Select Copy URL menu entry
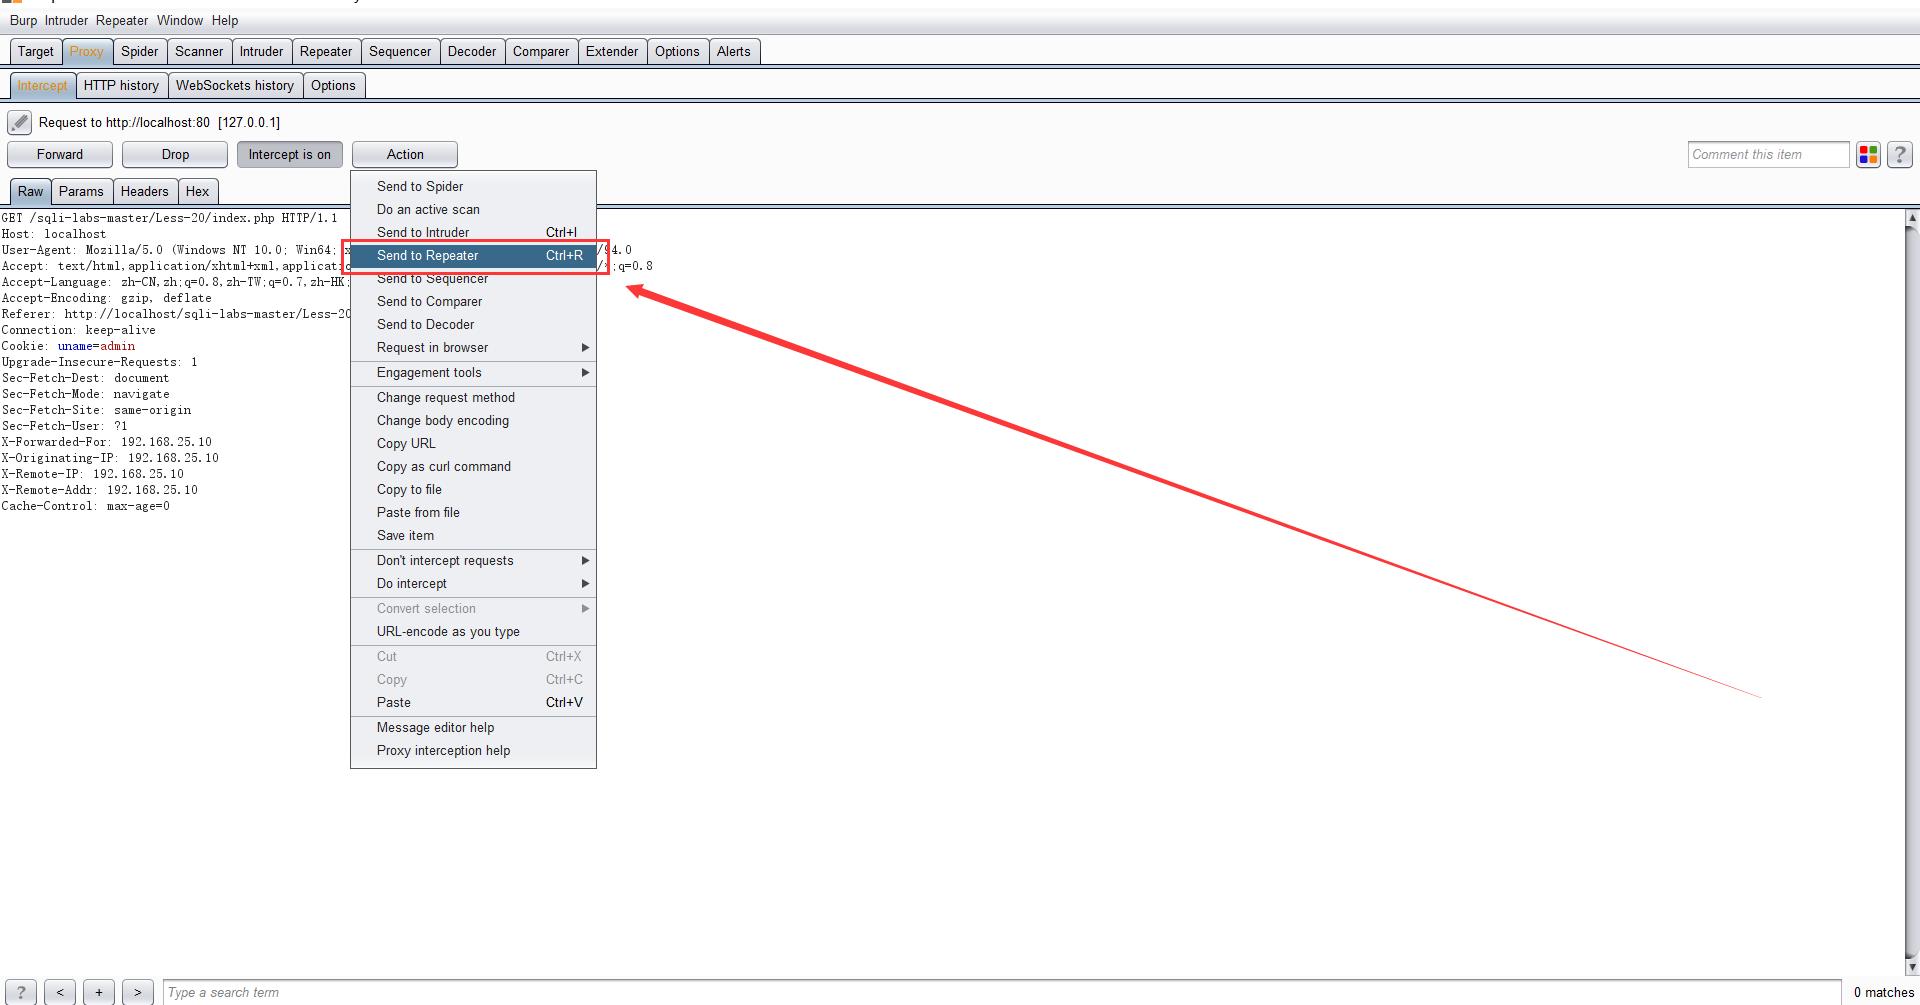Viewport: 1920px width, 1005px height. (473, 444)
